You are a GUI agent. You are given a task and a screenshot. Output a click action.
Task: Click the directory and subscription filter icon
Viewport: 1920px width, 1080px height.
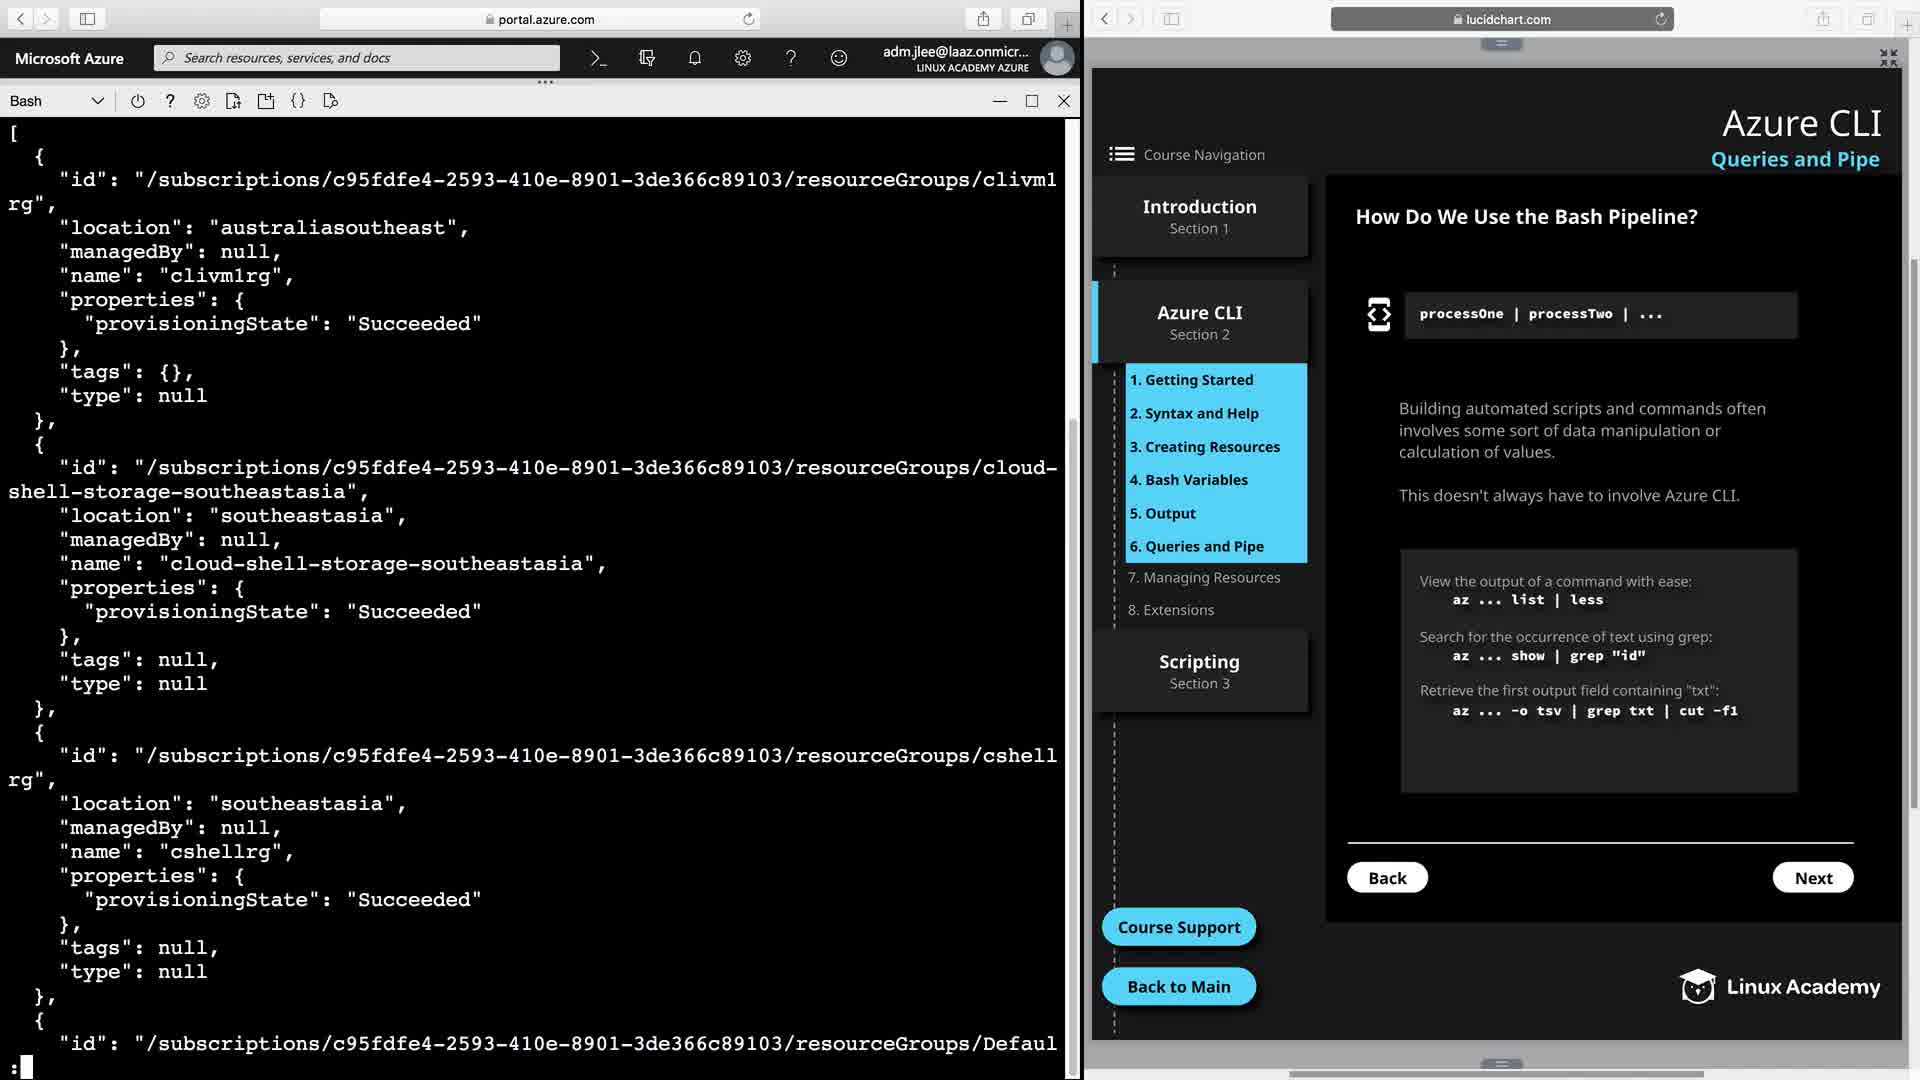(647, 58)
